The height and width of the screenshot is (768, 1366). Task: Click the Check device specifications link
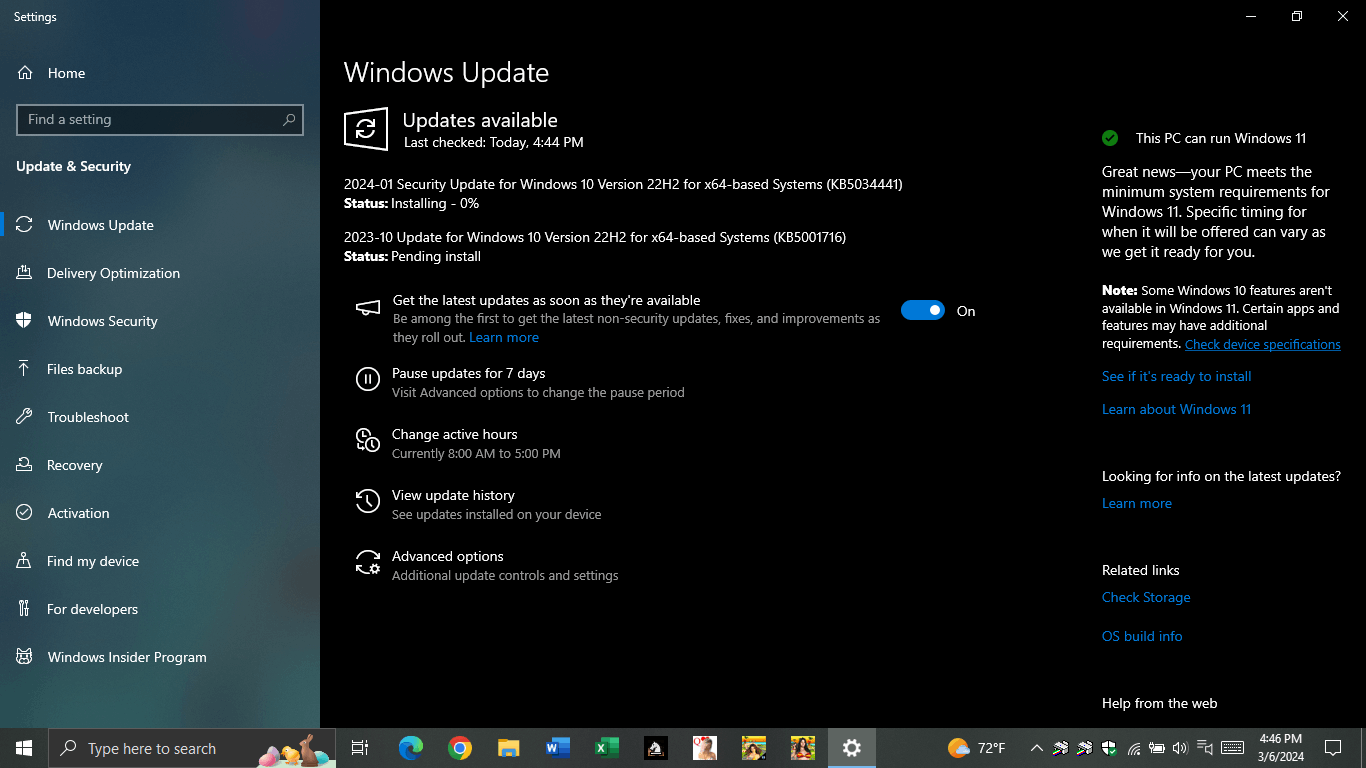click(x=1263, y=344)
